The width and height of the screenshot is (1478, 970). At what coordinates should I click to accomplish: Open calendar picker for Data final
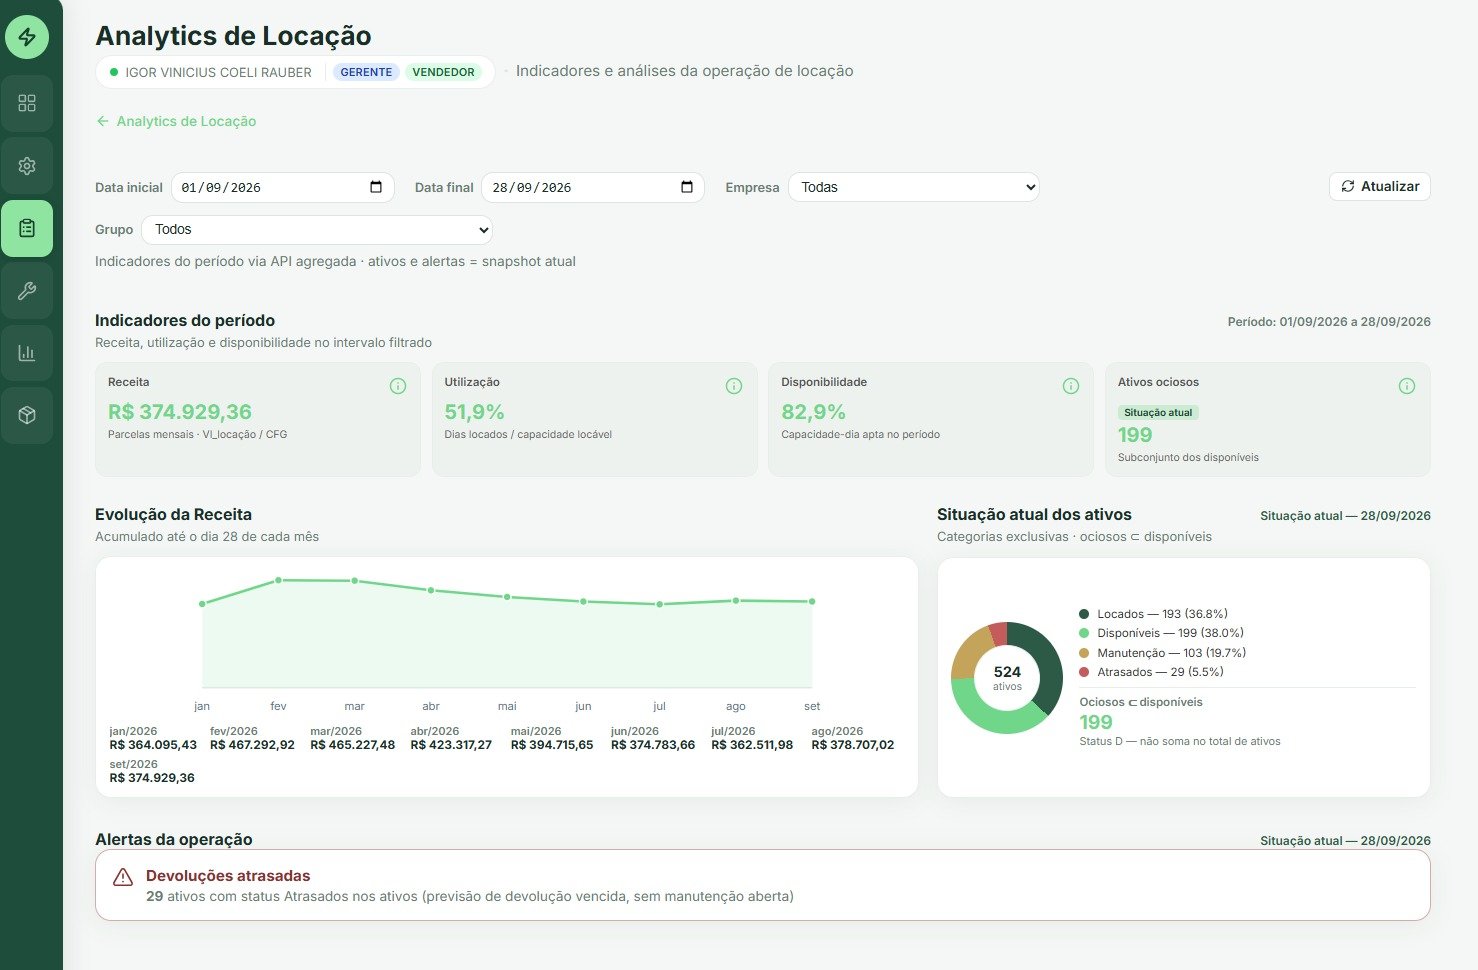pos(687,187)
